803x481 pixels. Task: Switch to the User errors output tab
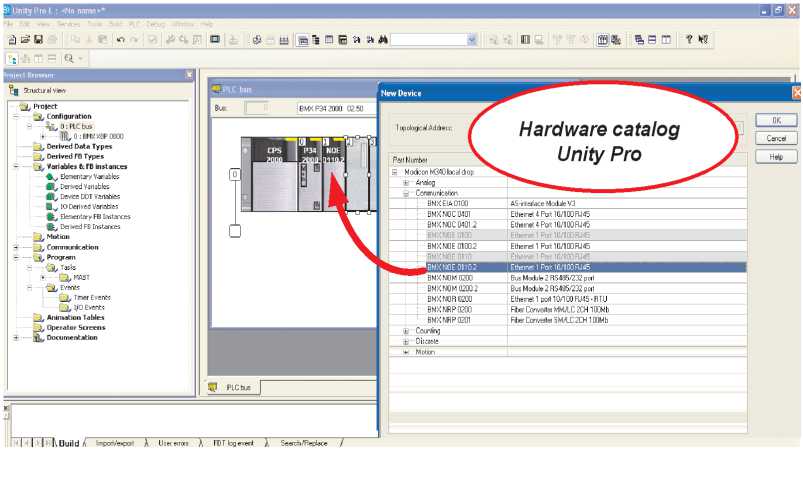pos(174,442)
